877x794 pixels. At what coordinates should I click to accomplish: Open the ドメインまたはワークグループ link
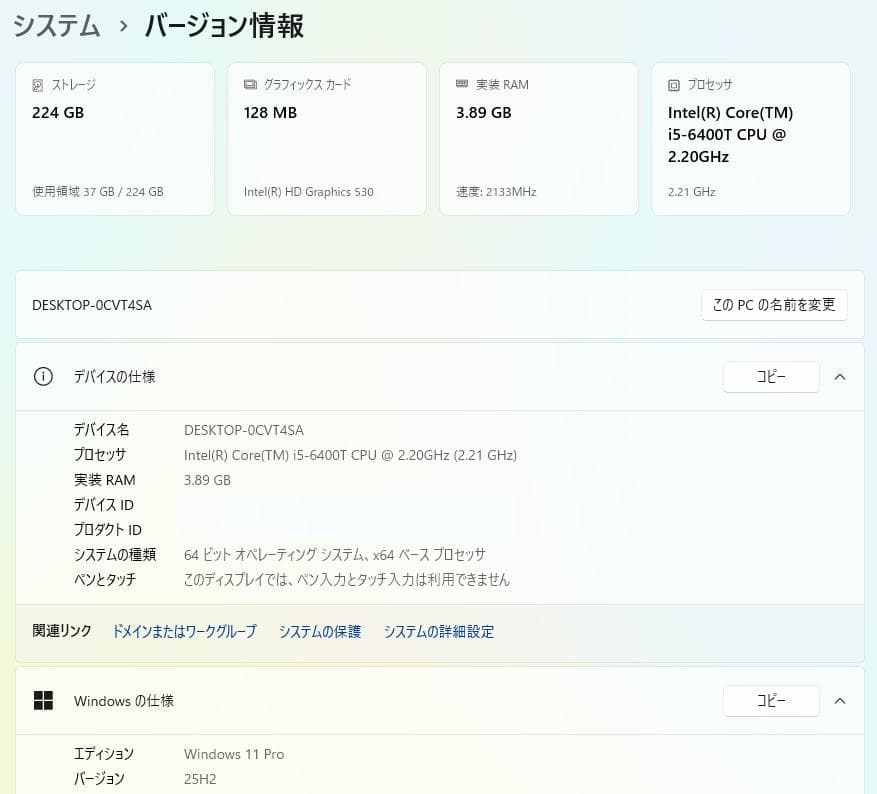point(184,631)
